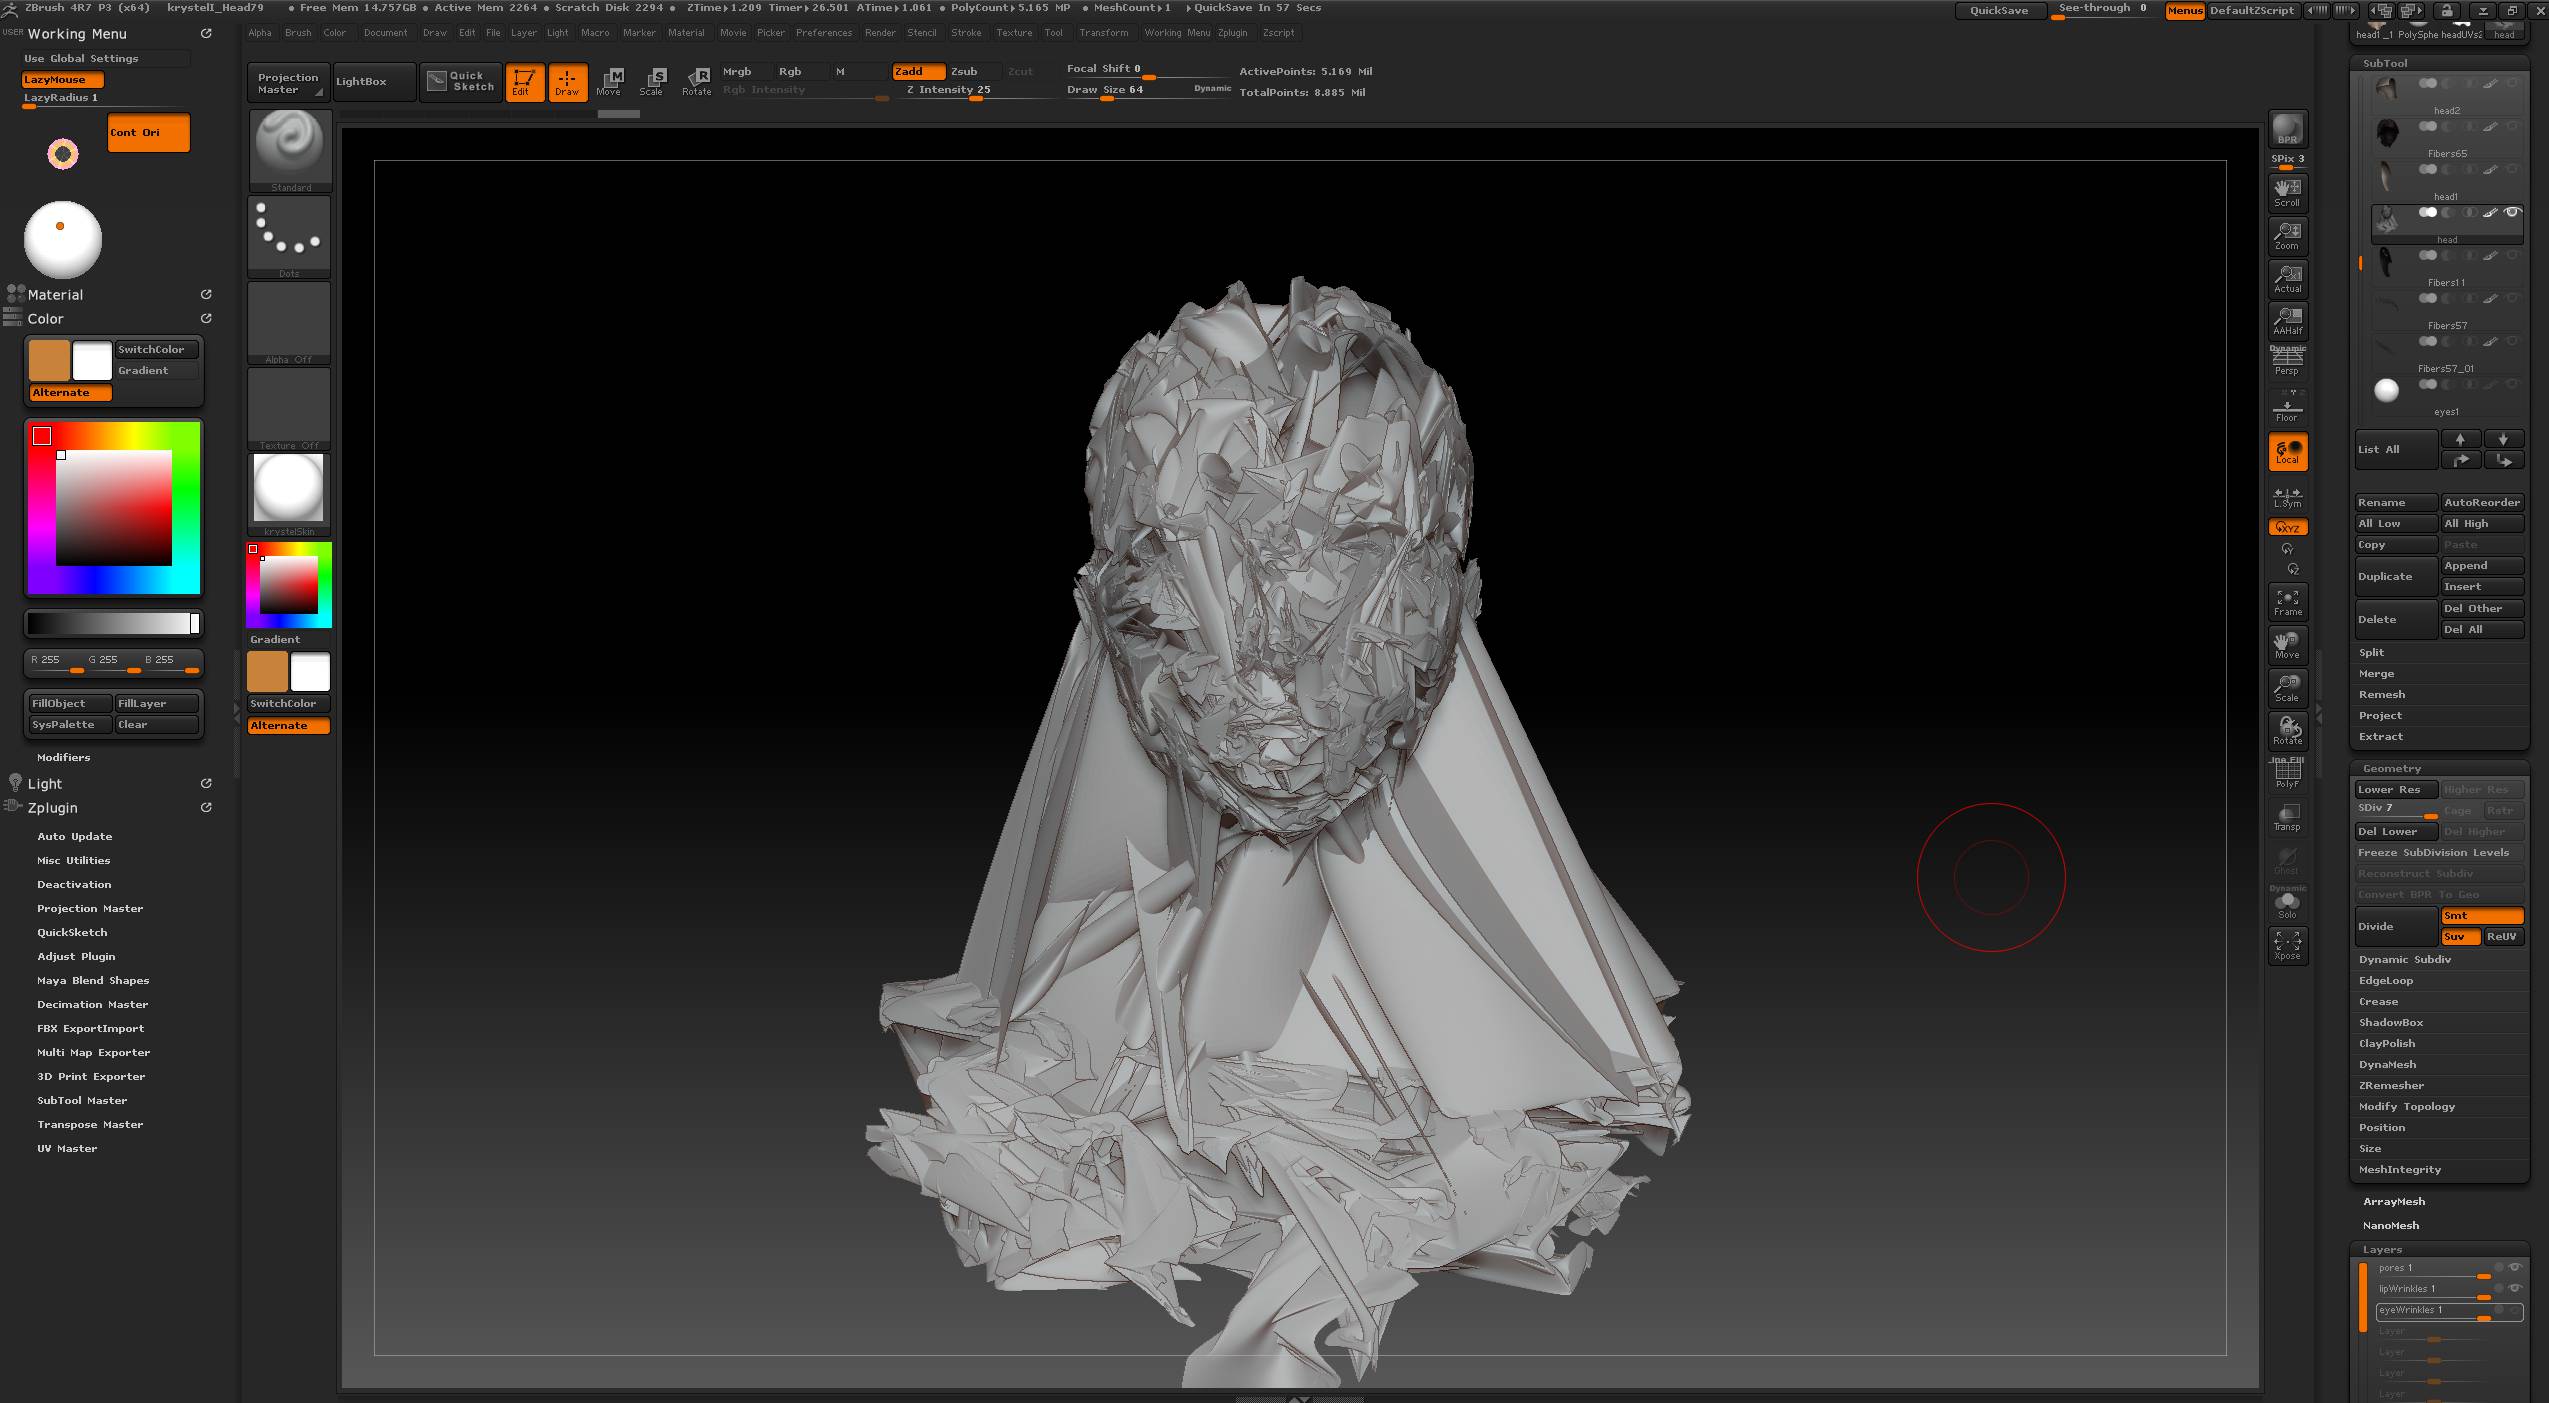
Task: Expand the EdgeLoop section
Action: click(x=2386, y=980)
